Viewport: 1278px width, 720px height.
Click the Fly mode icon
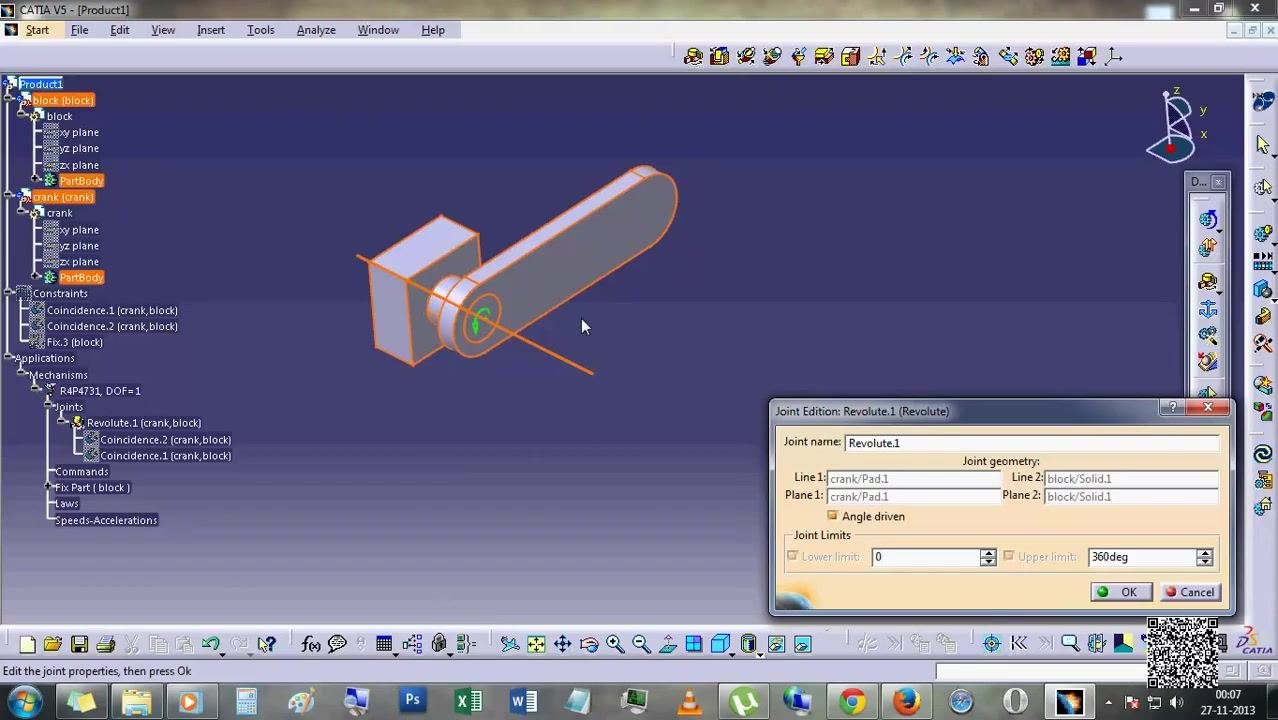(x=510, y=645)
